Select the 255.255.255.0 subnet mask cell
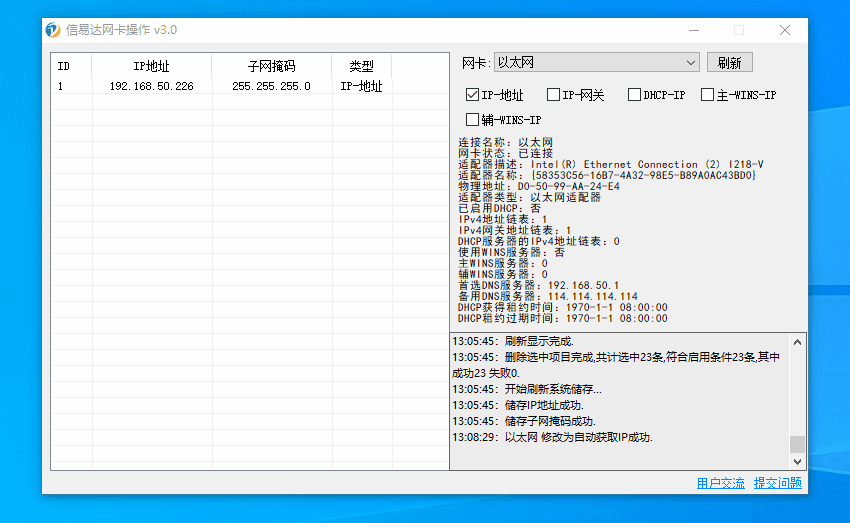Screen dimensions: 850x523 272,86
